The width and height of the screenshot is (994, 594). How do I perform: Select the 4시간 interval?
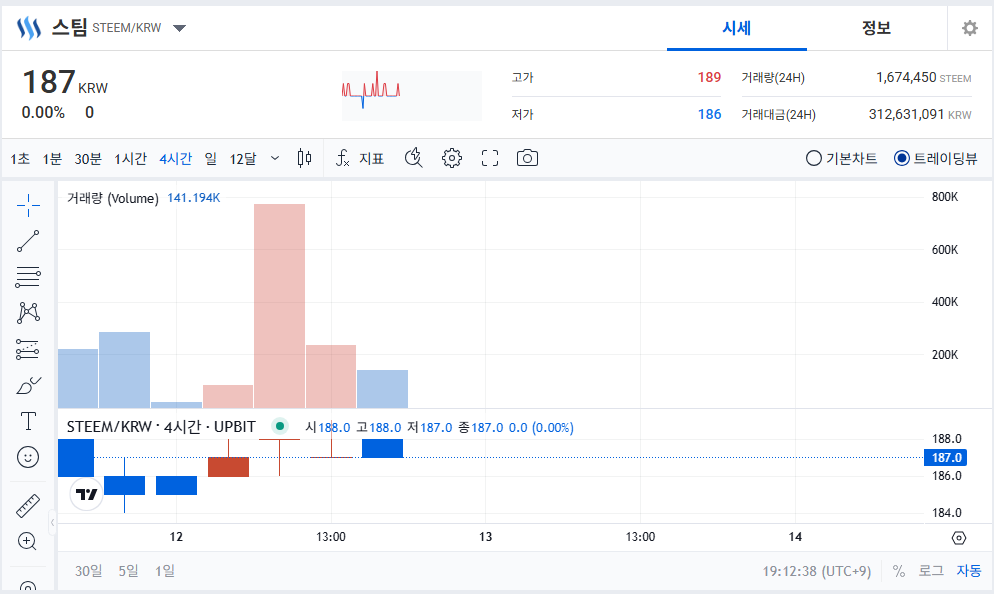tap(176, 158)
